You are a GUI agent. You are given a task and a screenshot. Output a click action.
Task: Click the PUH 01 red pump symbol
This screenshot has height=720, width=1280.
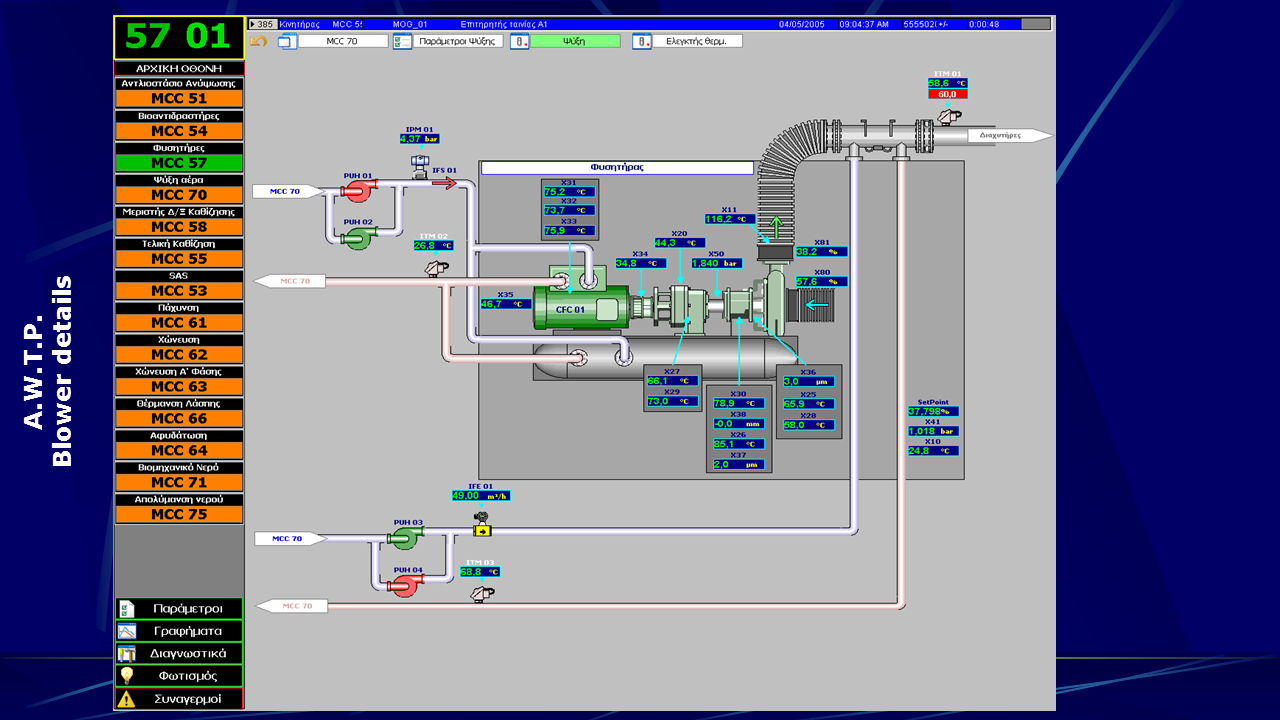pos(358,189)
